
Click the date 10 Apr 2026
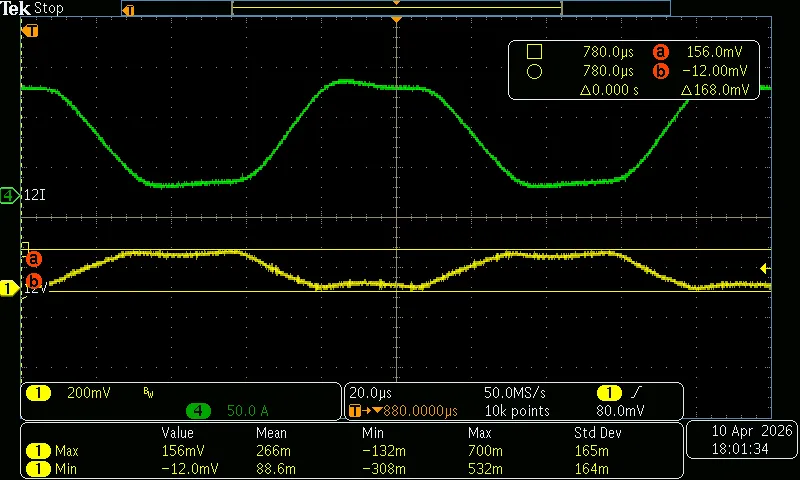(x=752, y=431)
